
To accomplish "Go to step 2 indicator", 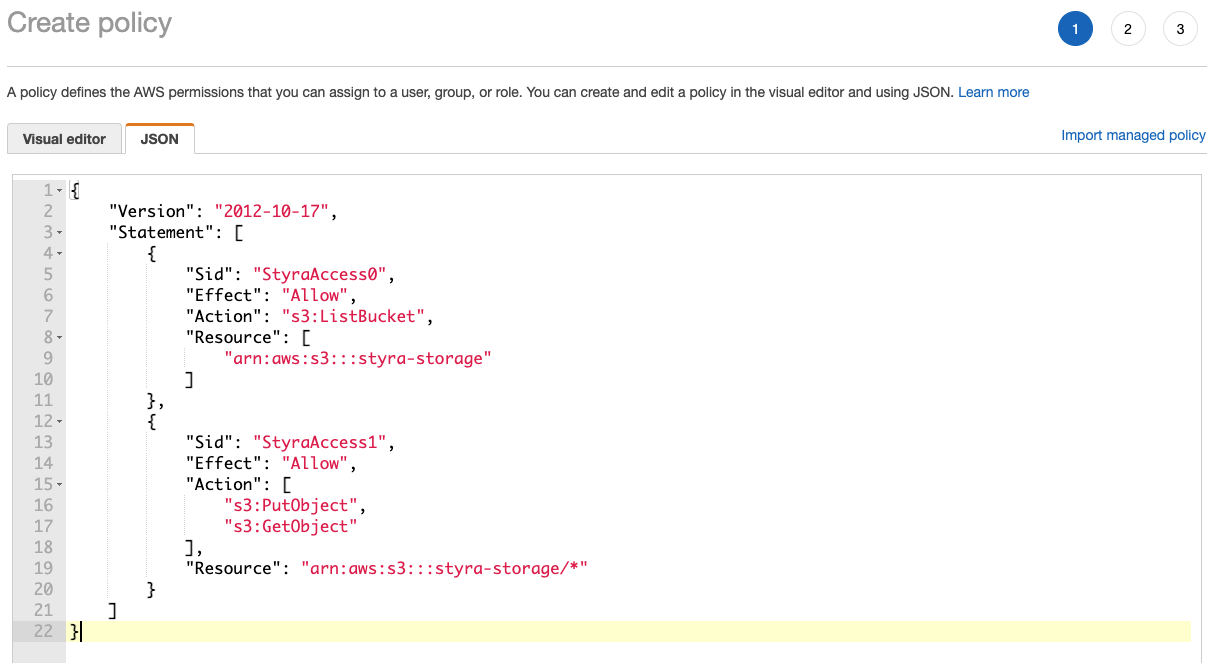I will (1128, 29).
